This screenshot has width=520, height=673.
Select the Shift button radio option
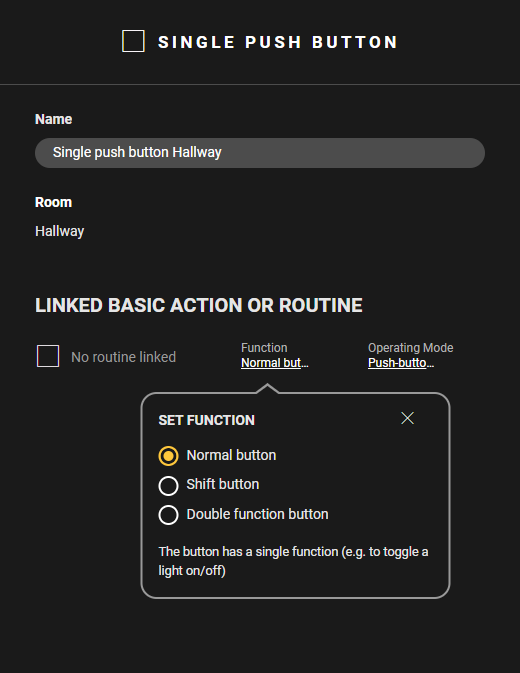(x=168, y=486)
